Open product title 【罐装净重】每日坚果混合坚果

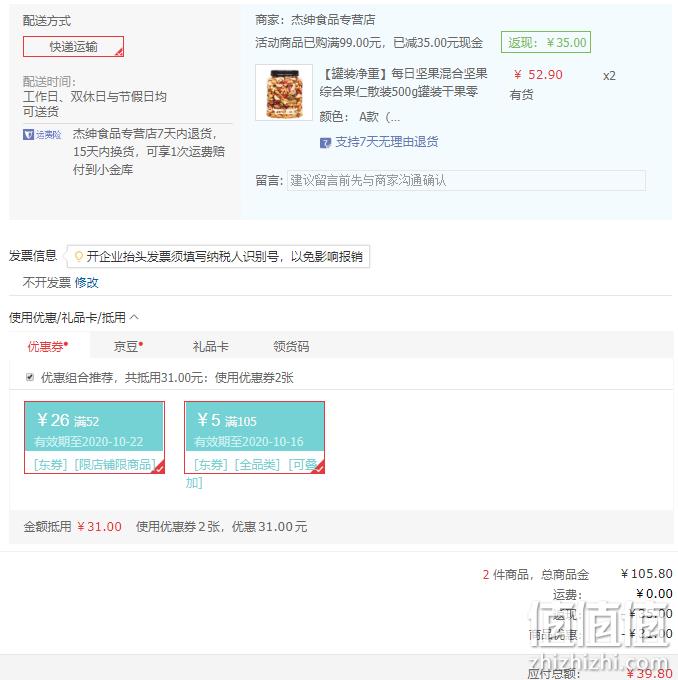[x=405, y=74]
